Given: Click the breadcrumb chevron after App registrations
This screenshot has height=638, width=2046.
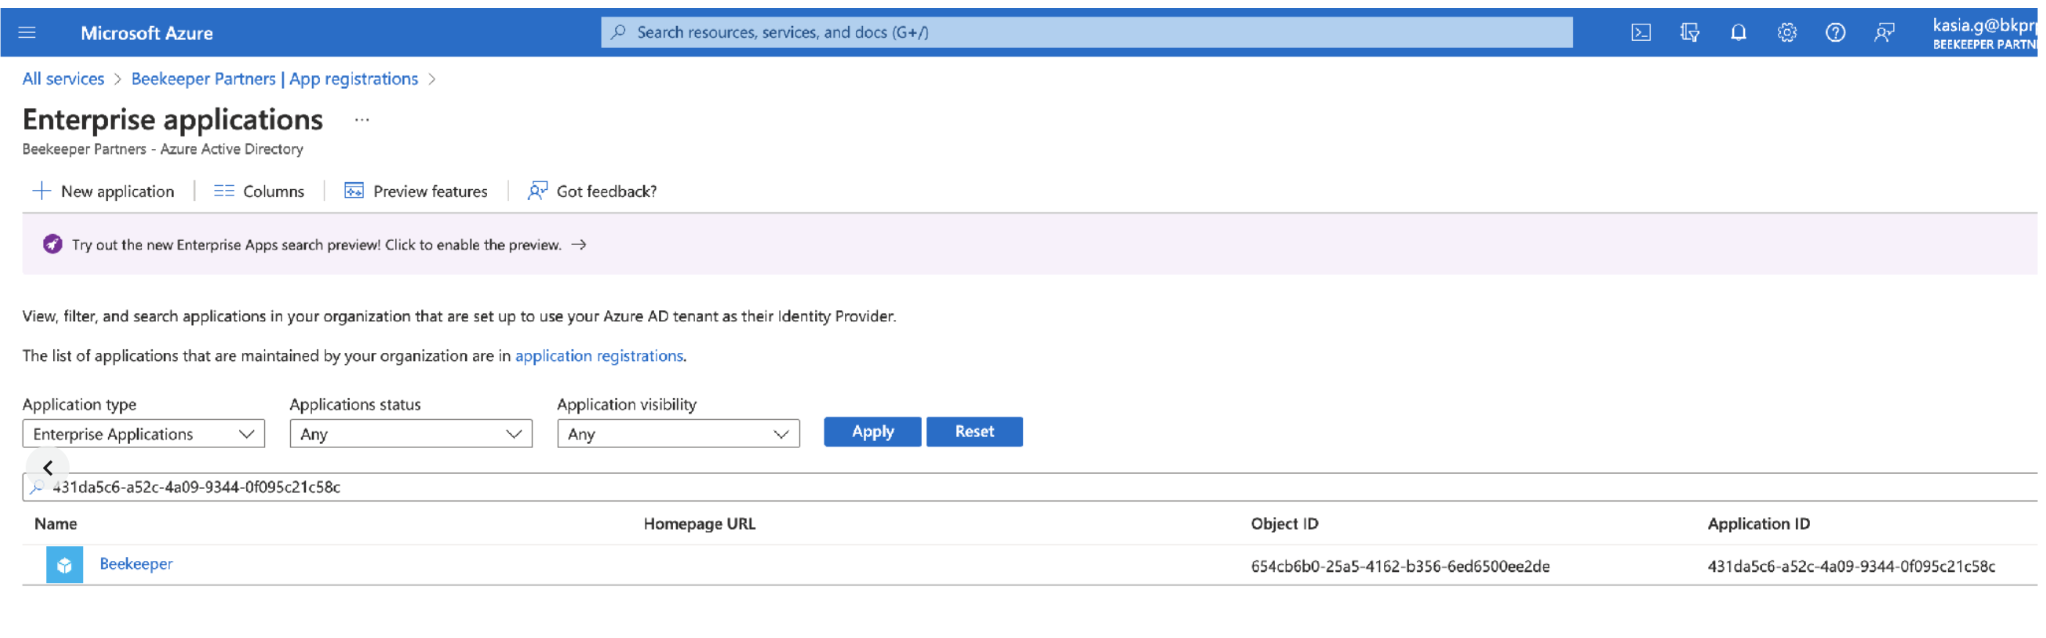Looking at the screenshot, I should 432,79.
